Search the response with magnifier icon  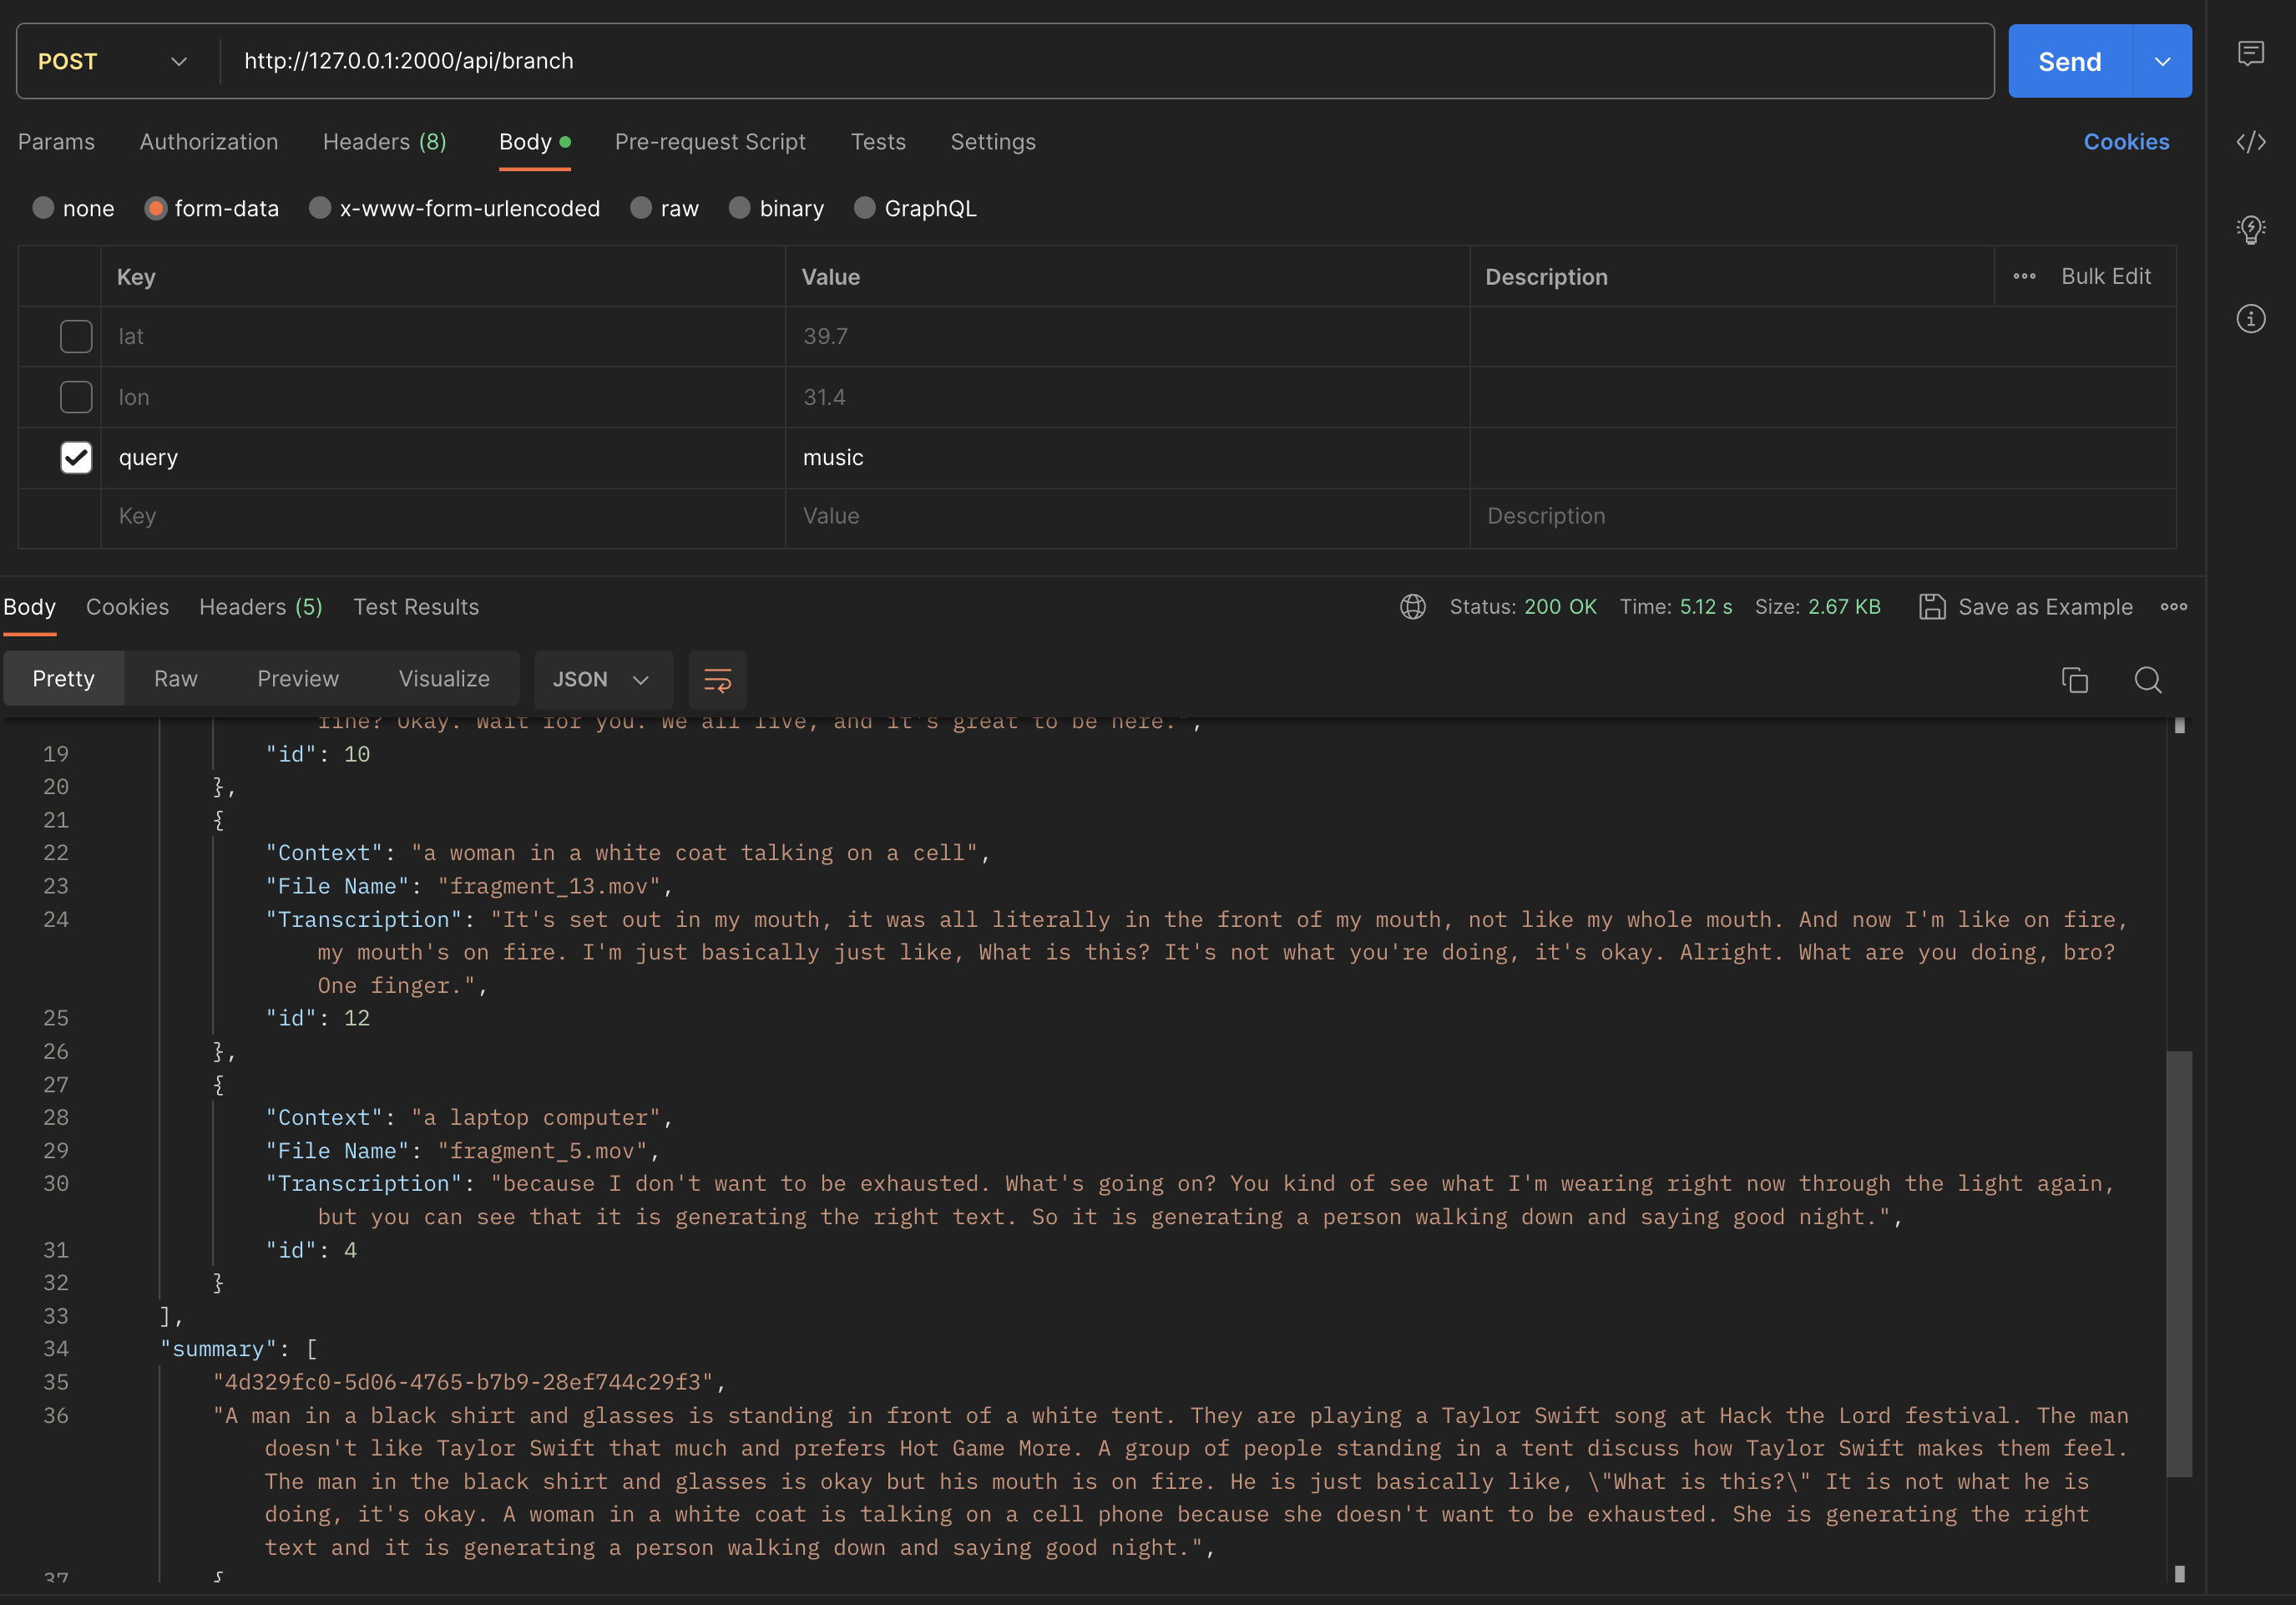[x=2147, y=680]
